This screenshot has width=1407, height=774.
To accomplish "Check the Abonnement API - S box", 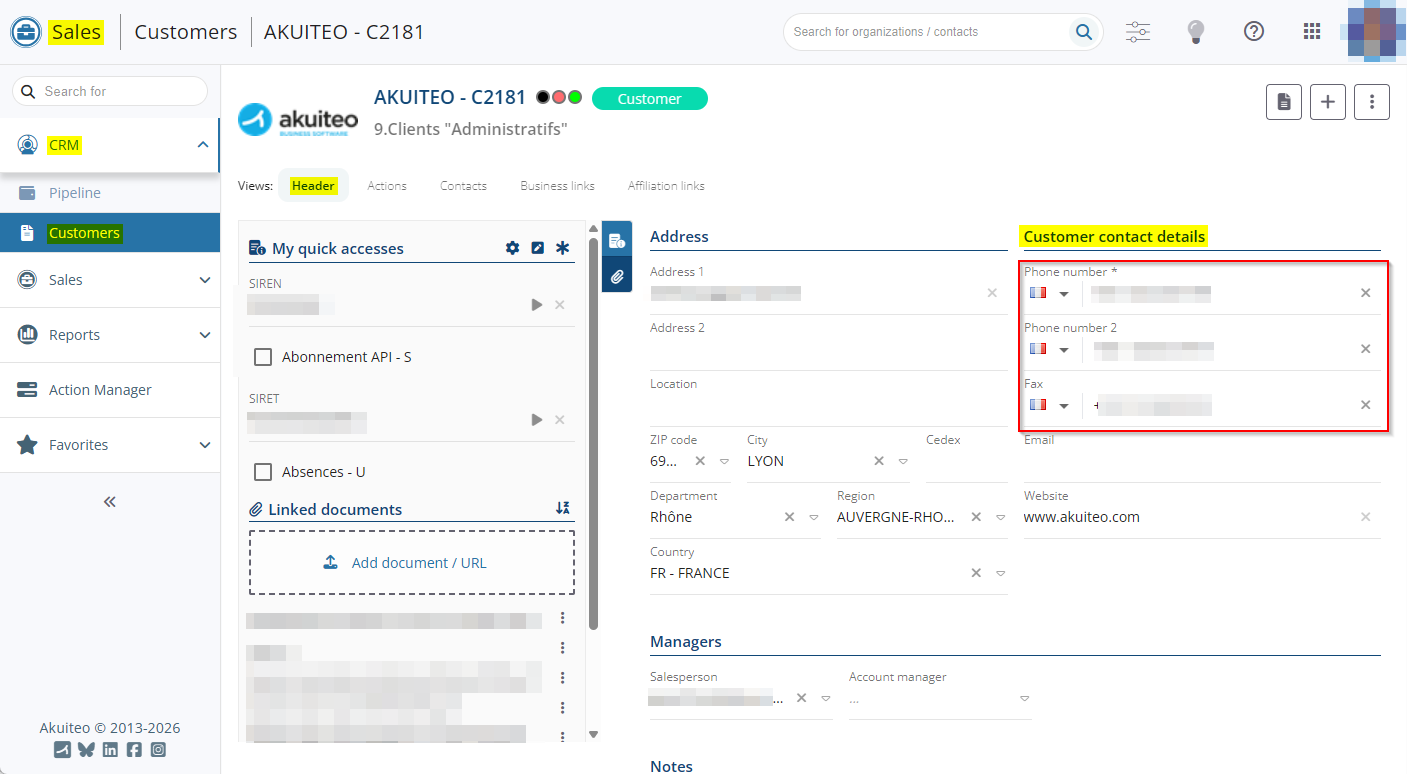I will click(x=263, y=357).
